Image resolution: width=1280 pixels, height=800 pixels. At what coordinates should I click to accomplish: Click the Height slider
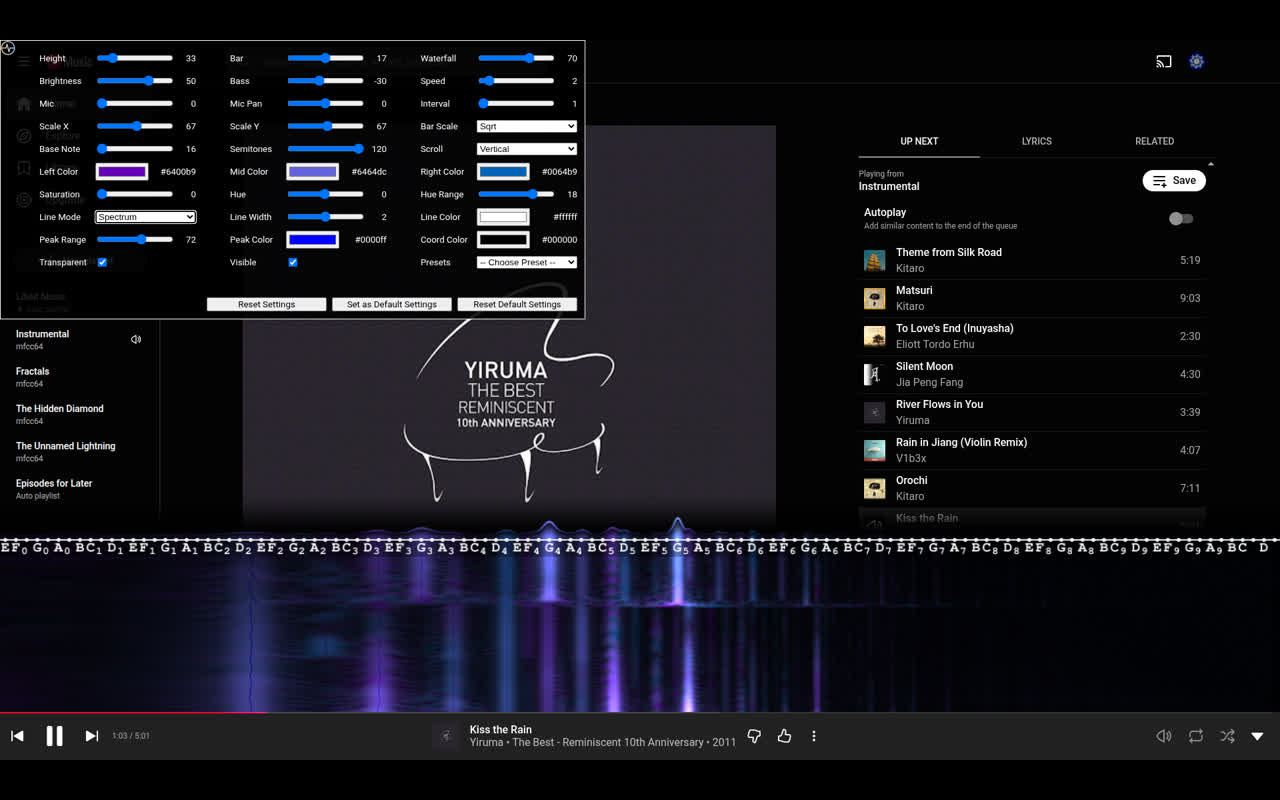coord(135,58)
